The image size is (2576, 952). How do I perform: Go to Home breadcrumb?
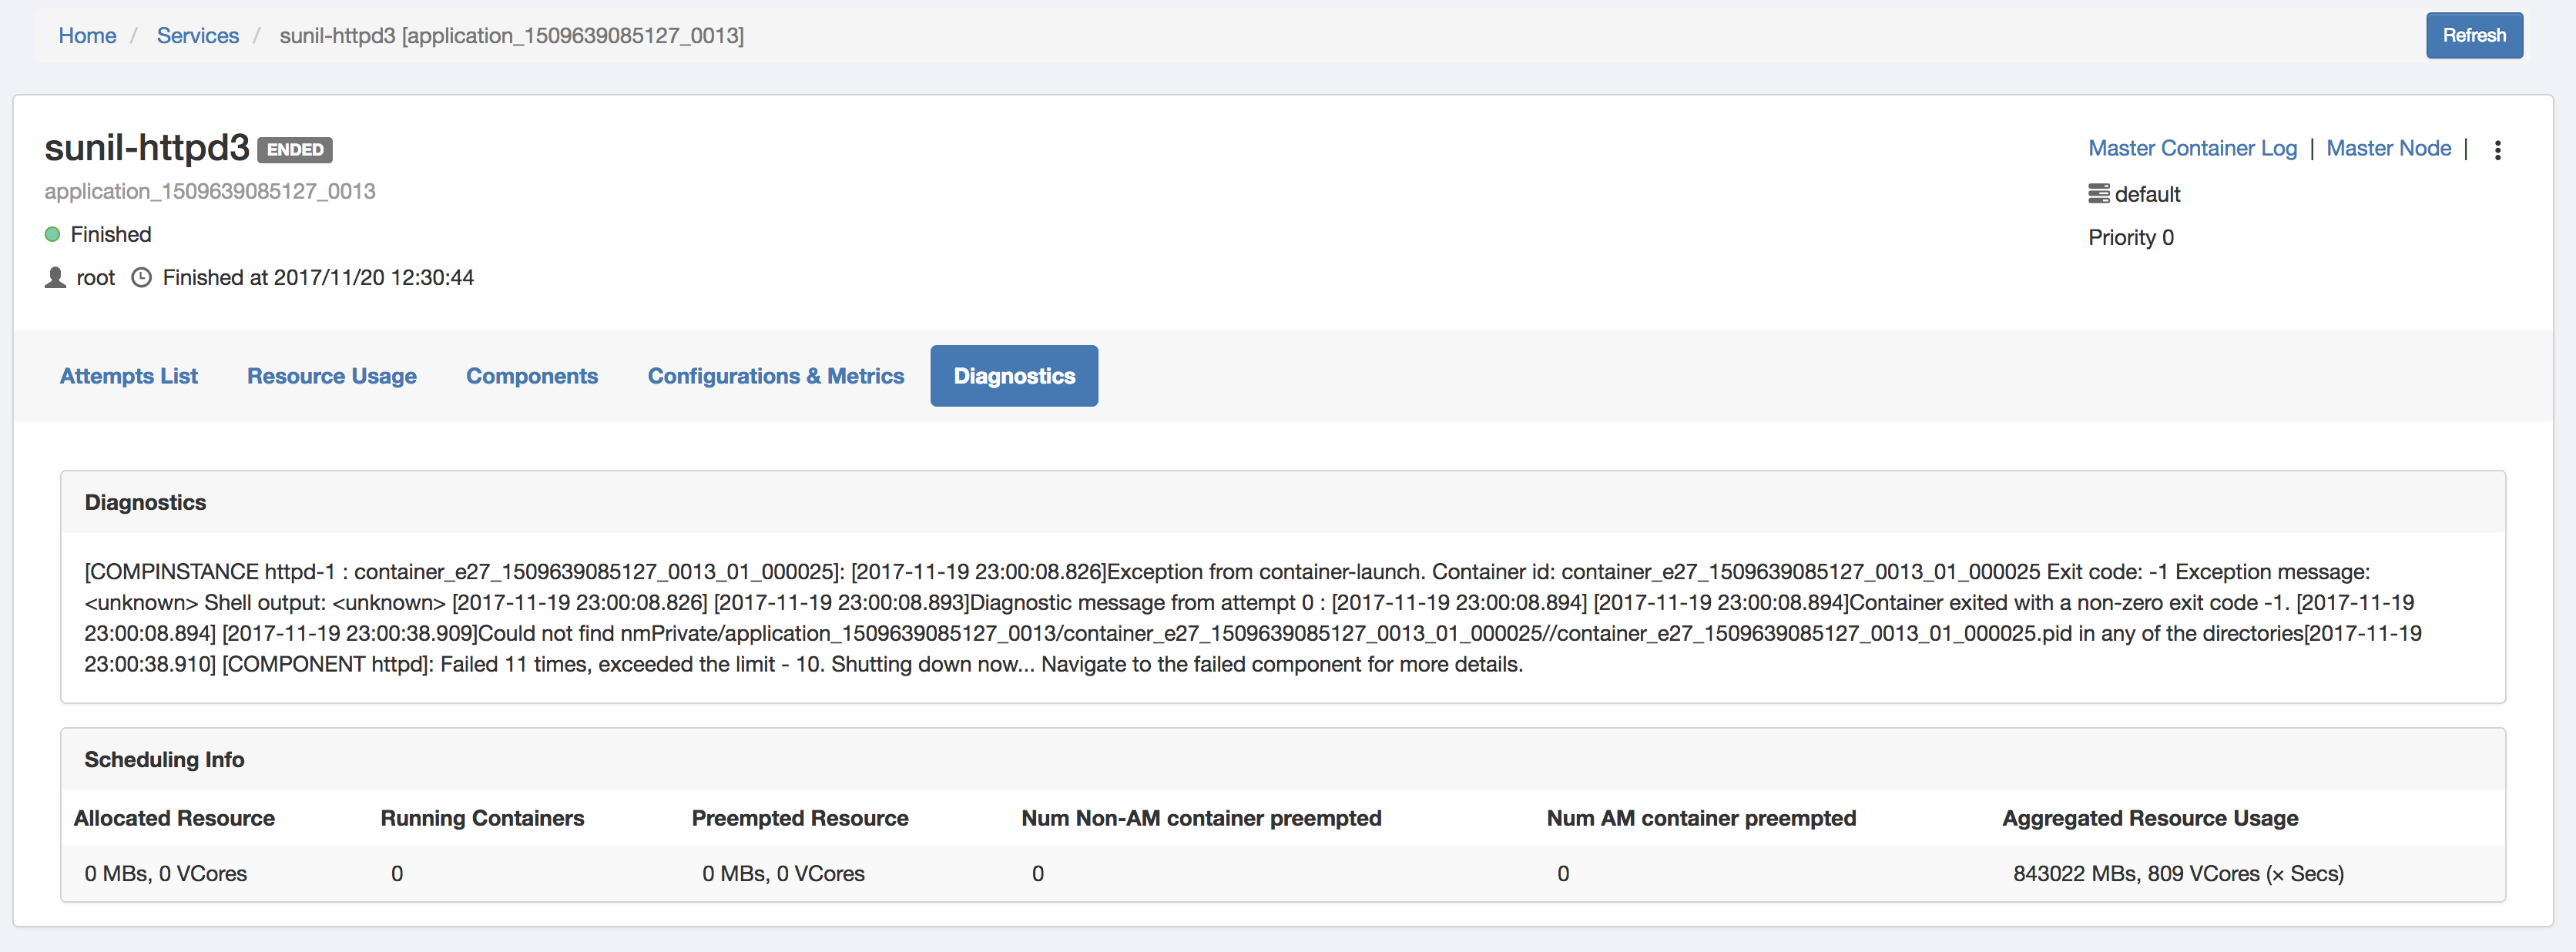(x=87, y=36)
